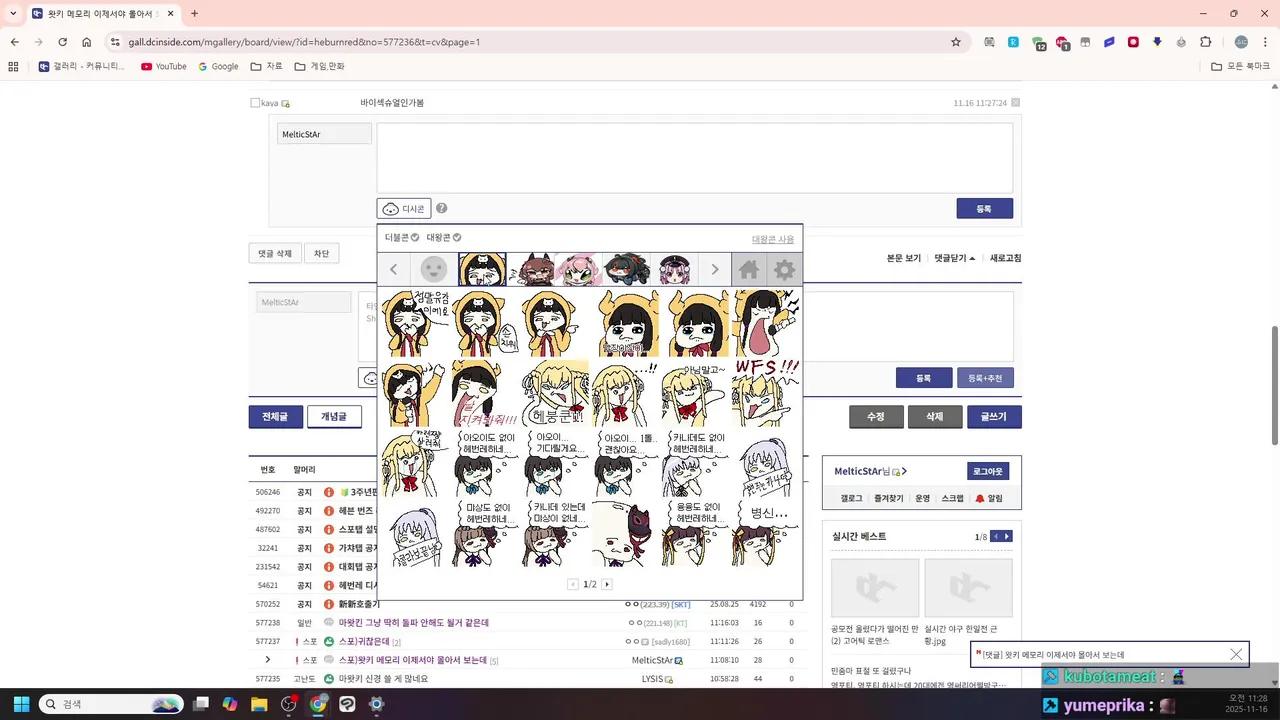This screenshot has height=720, width=1280.
Task: Click the red record extension icon
Action: pos(1133,42)
